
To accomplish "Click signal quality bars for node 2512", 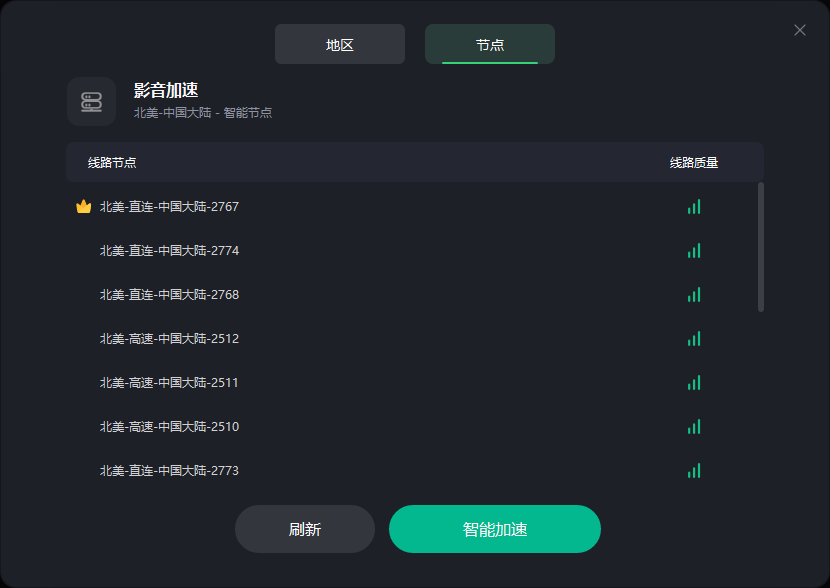I will click(x=694, y=339).
